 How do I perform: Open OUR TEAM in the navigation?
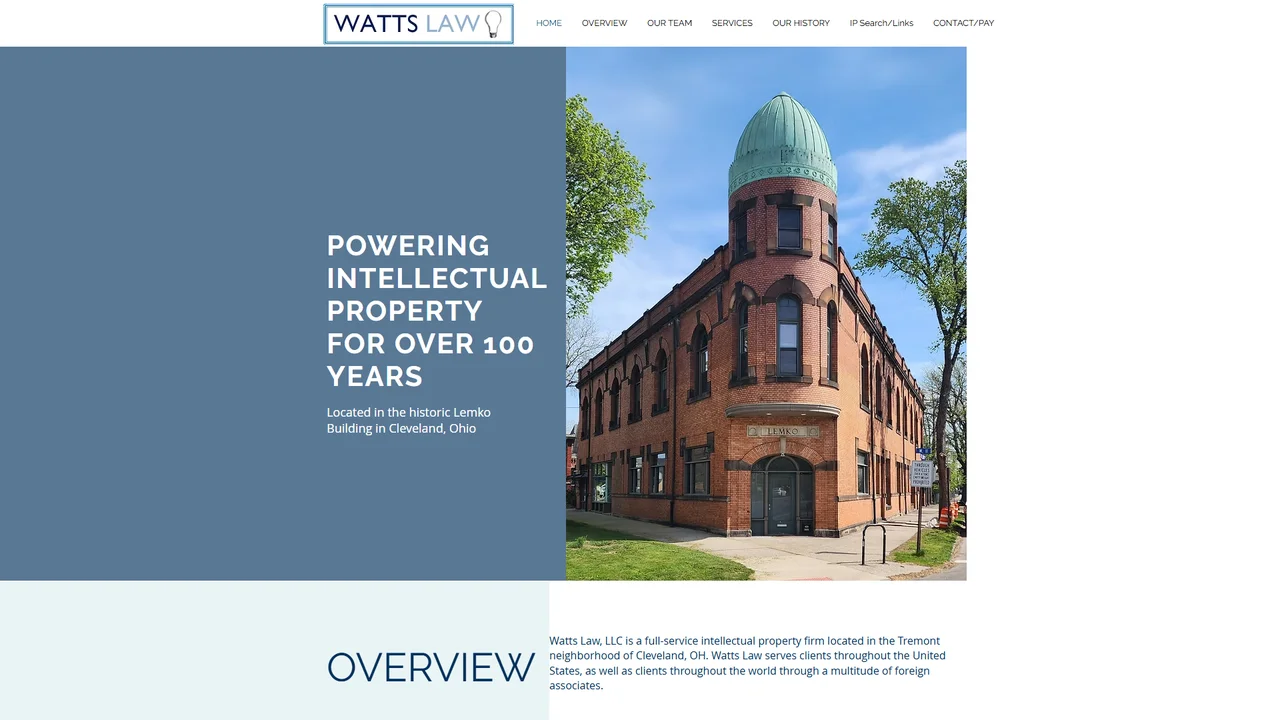[669, 23]
